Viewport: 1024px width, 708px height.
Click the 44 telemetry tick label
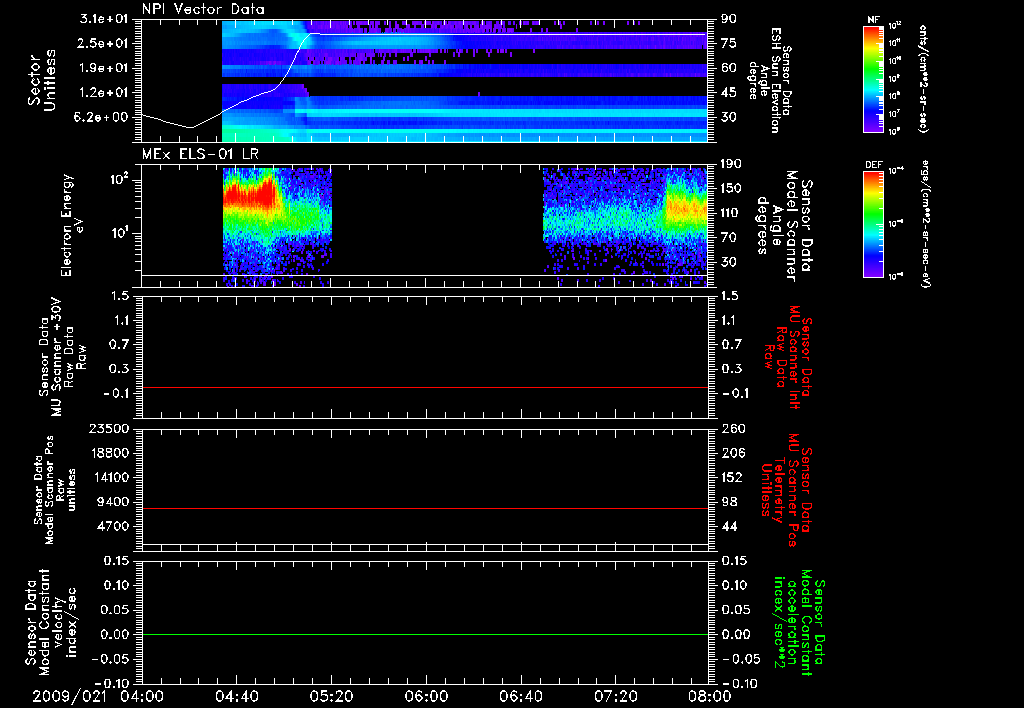(729, 526)
